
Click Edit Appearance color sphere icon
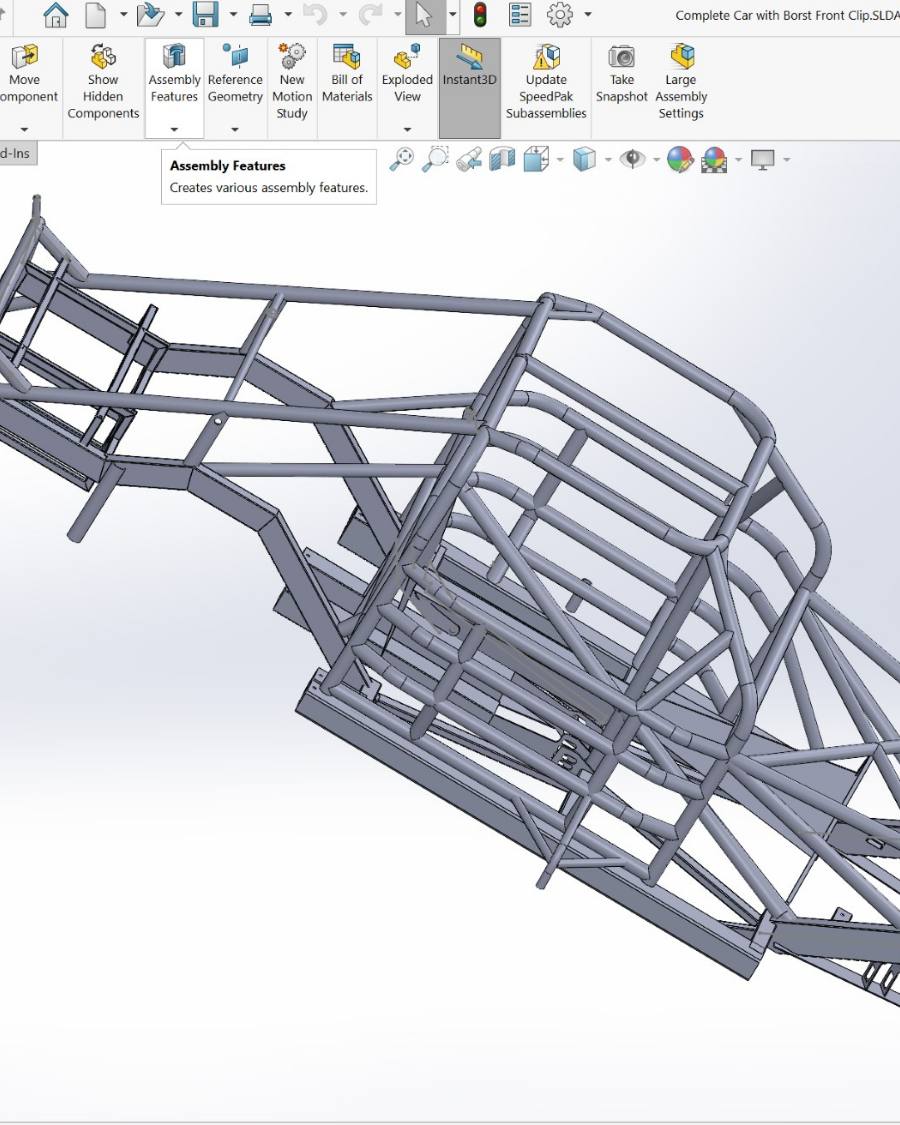680,159
